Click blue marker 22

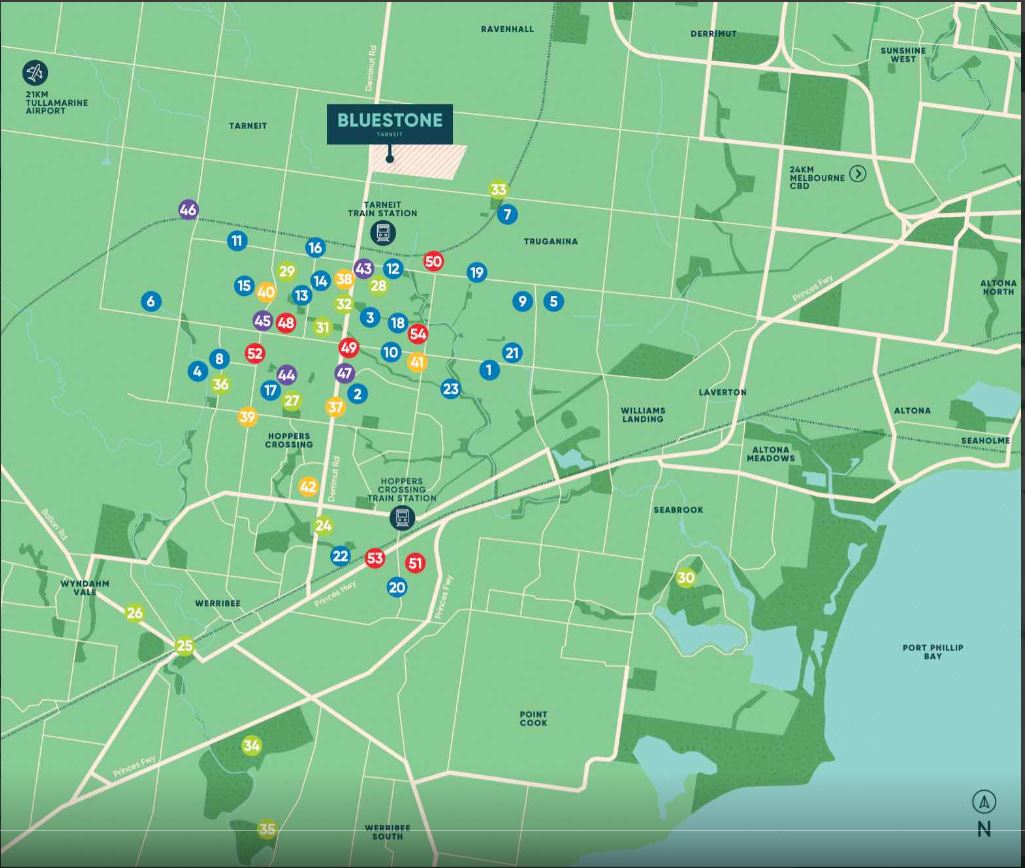340,556
